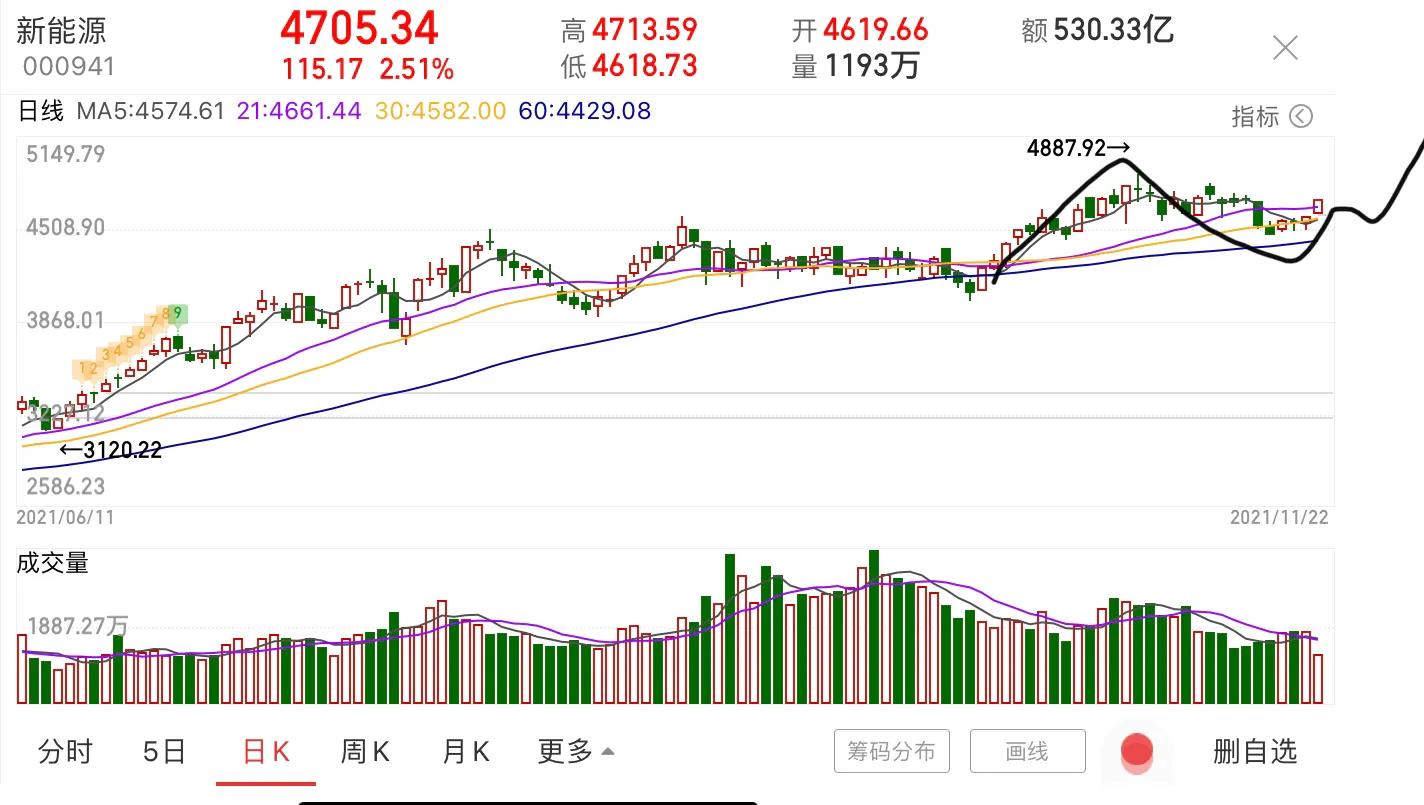Image resolution: width=1424 pixels, height=805 pixels.
Task: Click the green number 9 sequence marker
Action: [178, 314]
